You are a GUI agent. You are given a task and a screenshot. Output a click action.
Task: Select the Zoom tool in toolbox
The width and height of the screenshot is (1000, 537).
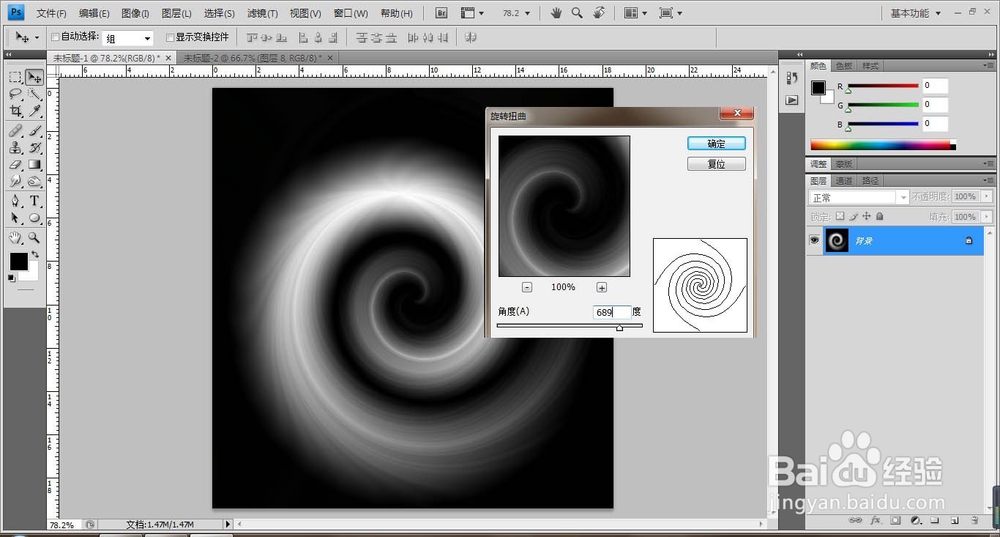34,238
